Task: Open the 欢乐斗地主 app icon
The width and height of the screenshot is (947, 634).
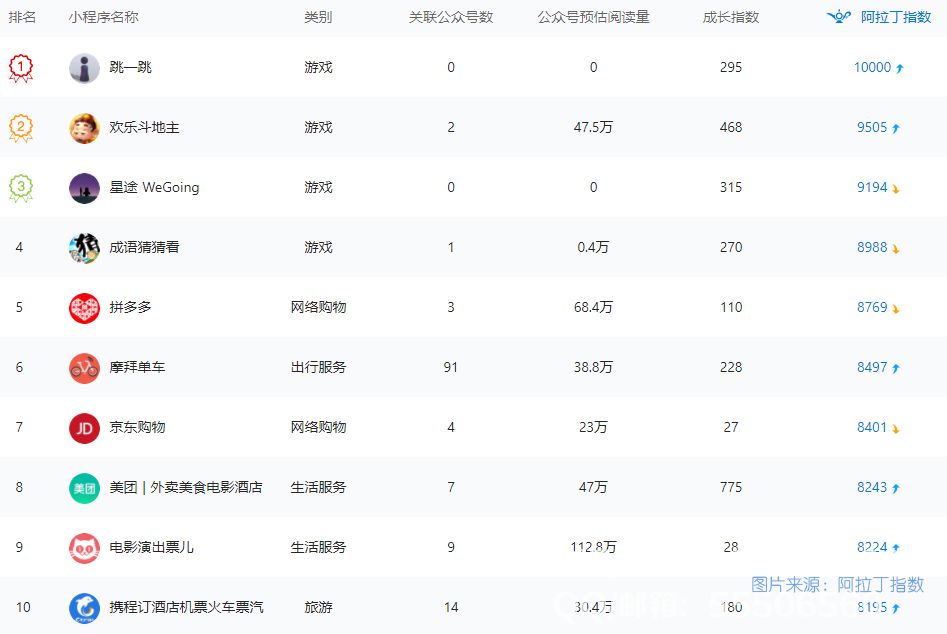Action: pyautogui.click(x=85, y=127)
